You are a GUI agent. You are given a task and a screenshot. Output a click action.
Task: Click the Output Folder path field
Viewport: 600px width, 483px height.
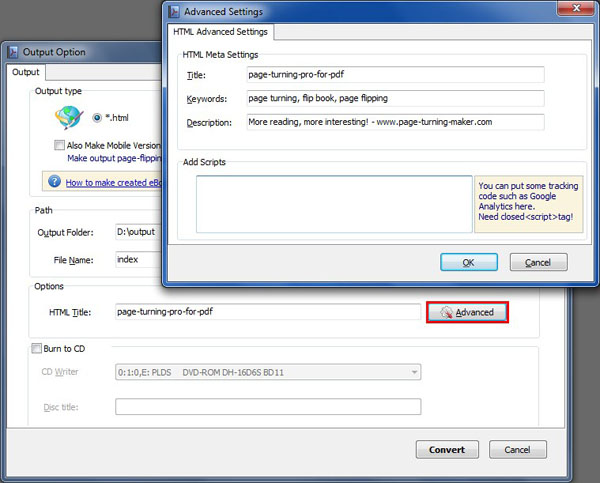pyautogui.click(x=139, y=232)
